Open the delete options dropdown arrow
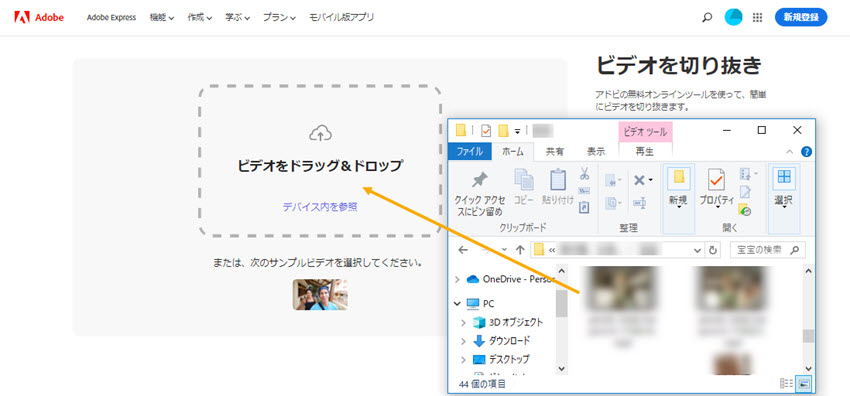850x396 pixels. coord(651,180)
